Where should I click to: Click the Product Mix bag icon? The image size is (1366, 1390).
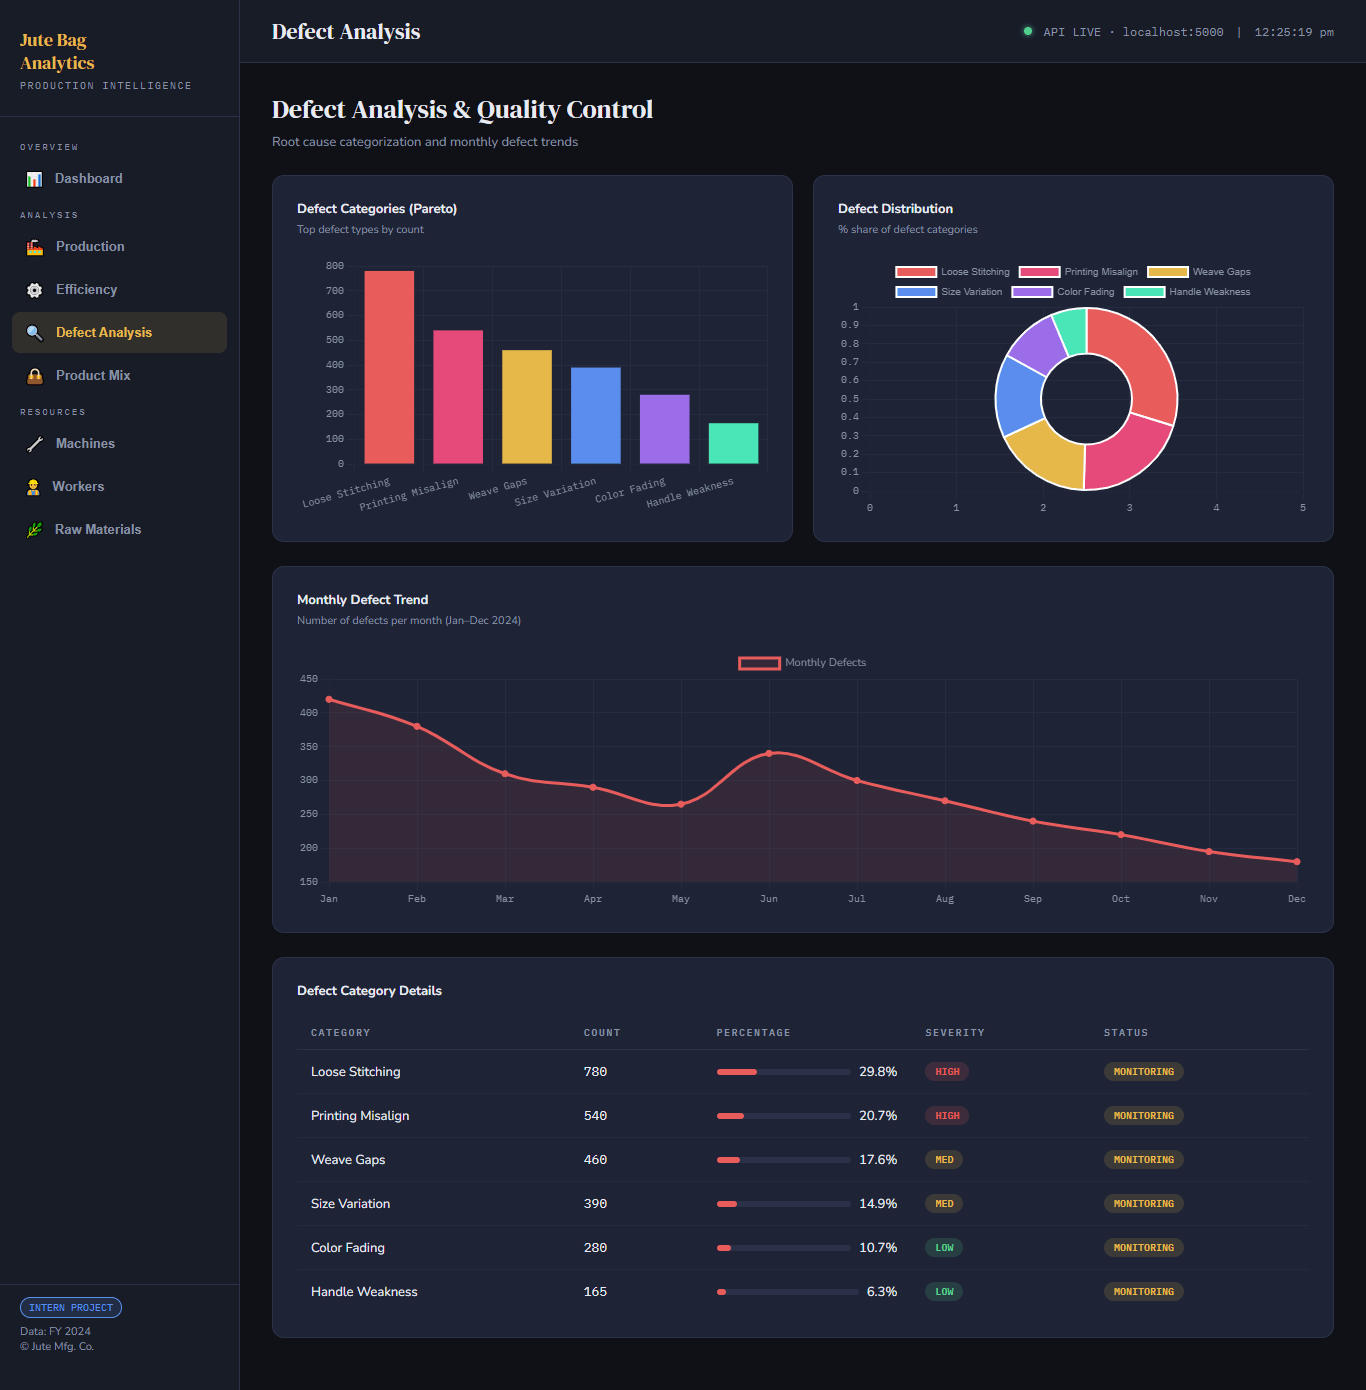tap(35, 376)
